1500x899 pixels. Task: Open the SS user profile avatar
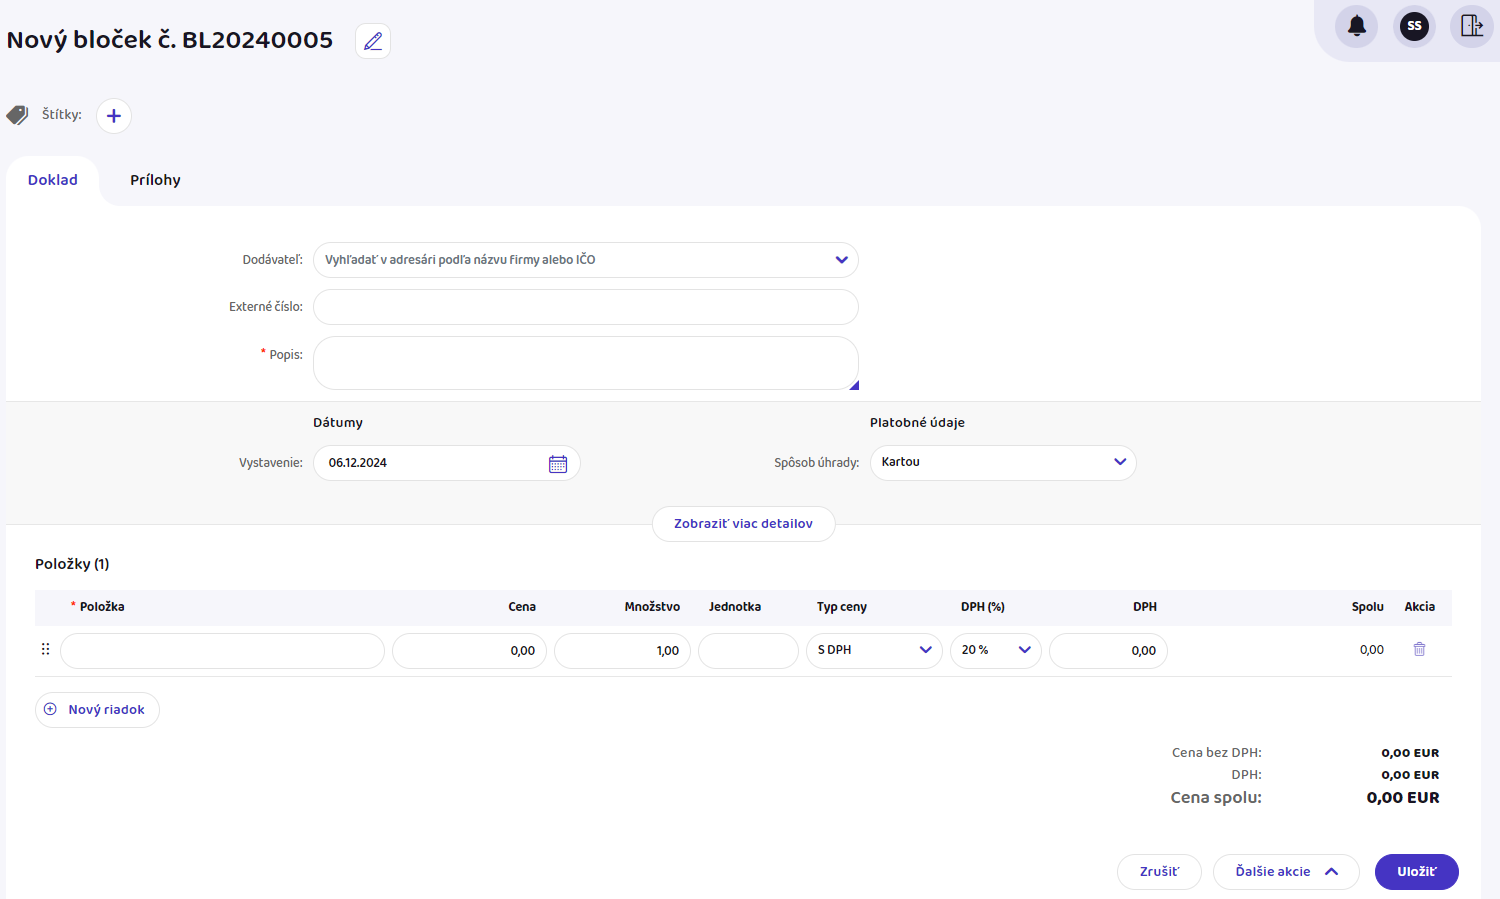pos(1414,26)
